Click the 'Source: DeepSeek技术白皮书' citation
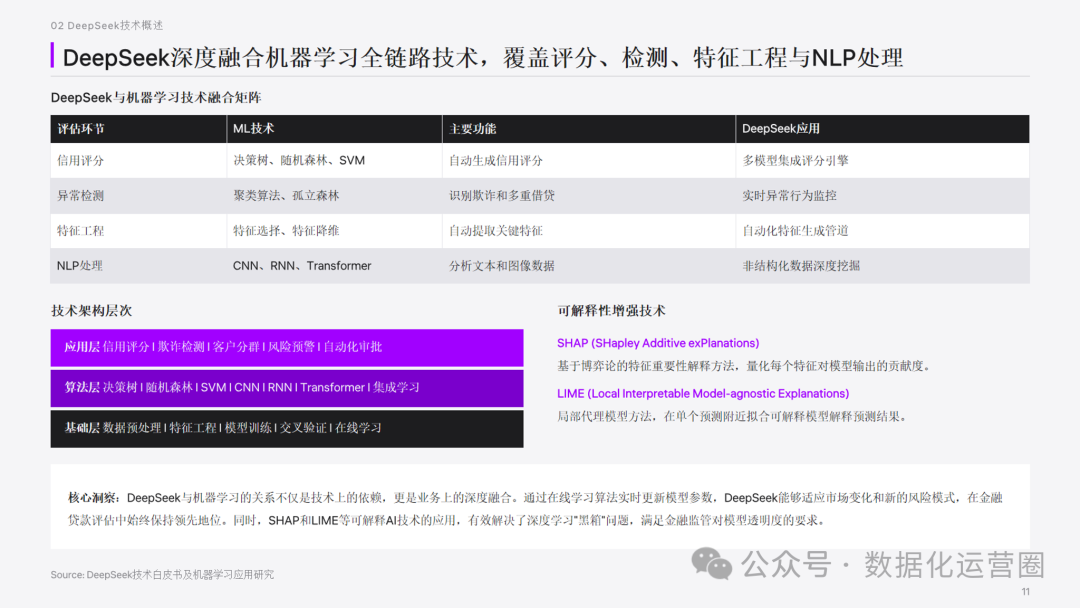 162,574
